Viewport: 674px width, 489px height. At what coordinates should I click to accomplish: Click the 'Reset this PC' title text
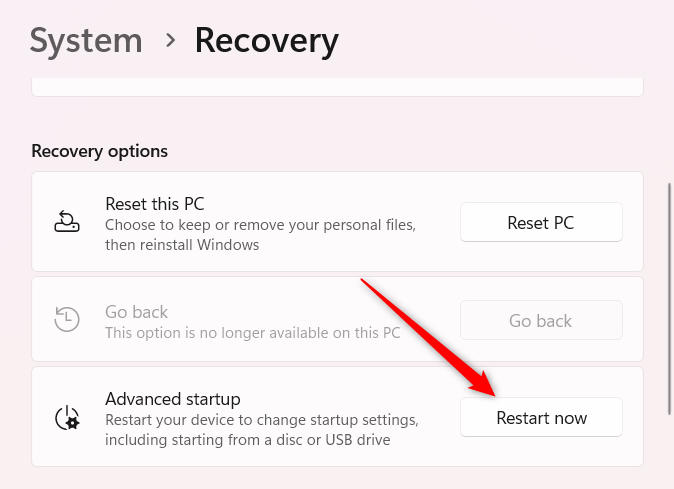(x=155, y=204)
